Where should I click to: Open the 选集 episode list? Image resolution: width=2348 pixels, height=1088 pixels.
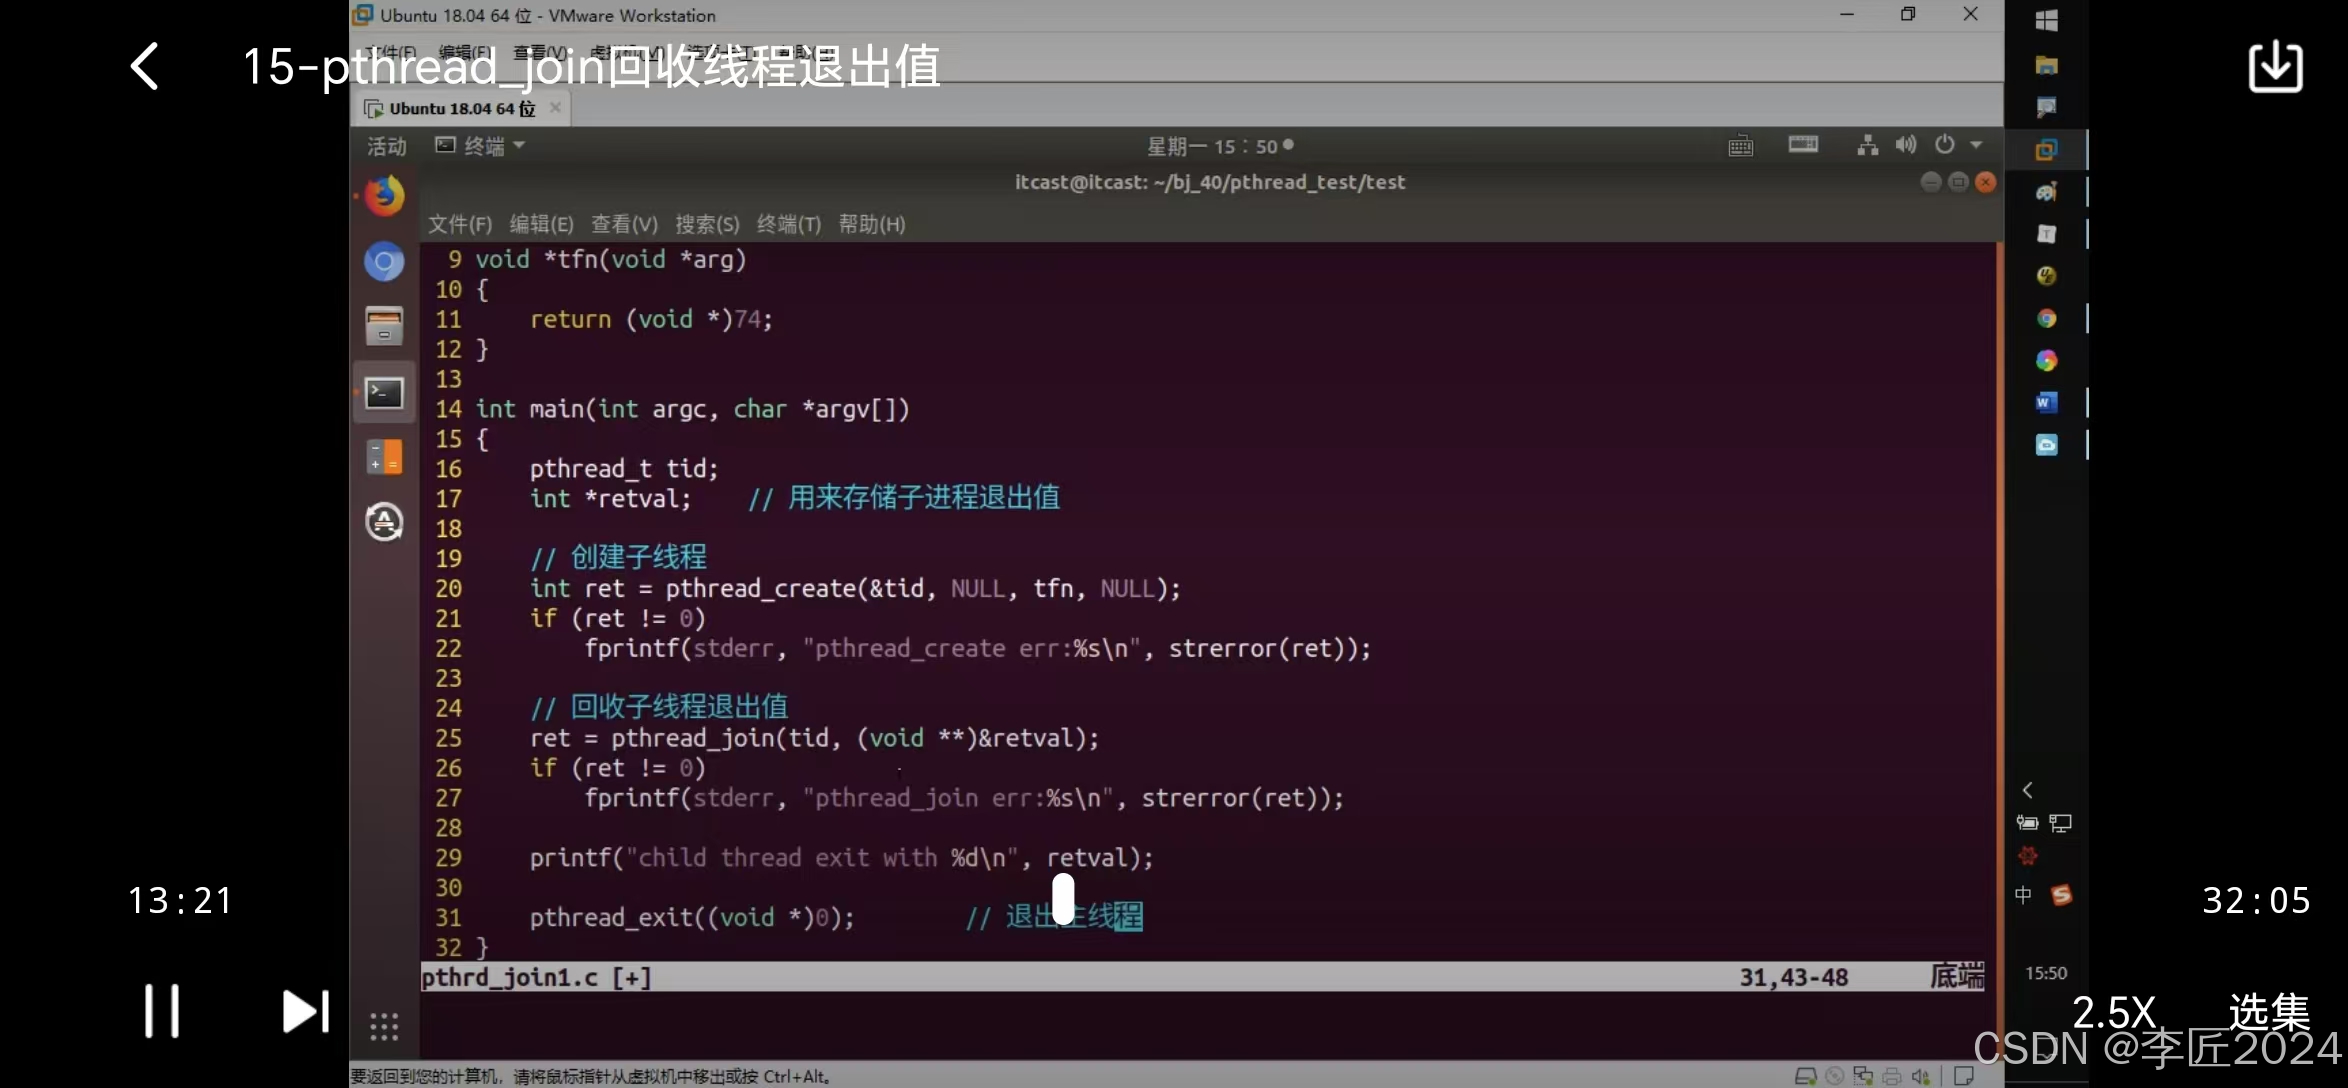point(2268,1012)
